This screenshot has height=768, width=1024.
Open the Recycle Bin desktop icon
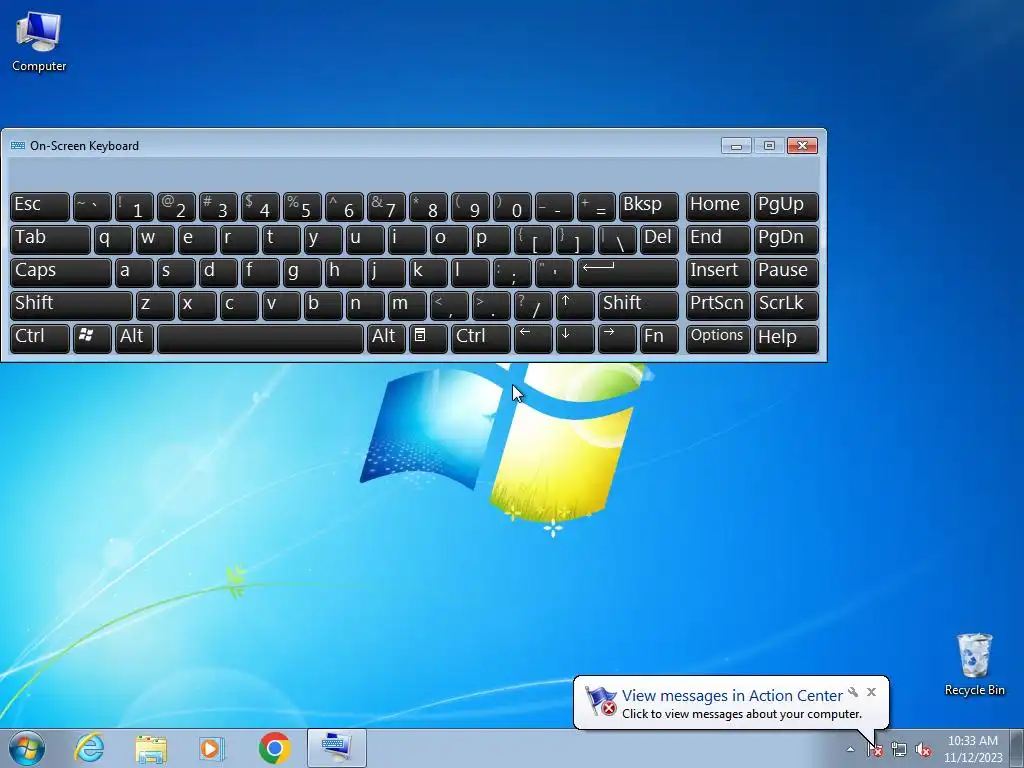[x=974, y=664]
